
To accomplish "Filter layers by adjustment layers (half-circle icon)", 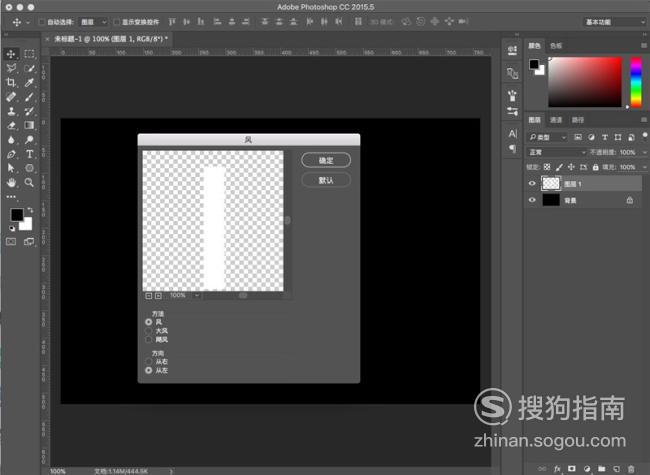I will pos(592,137).
